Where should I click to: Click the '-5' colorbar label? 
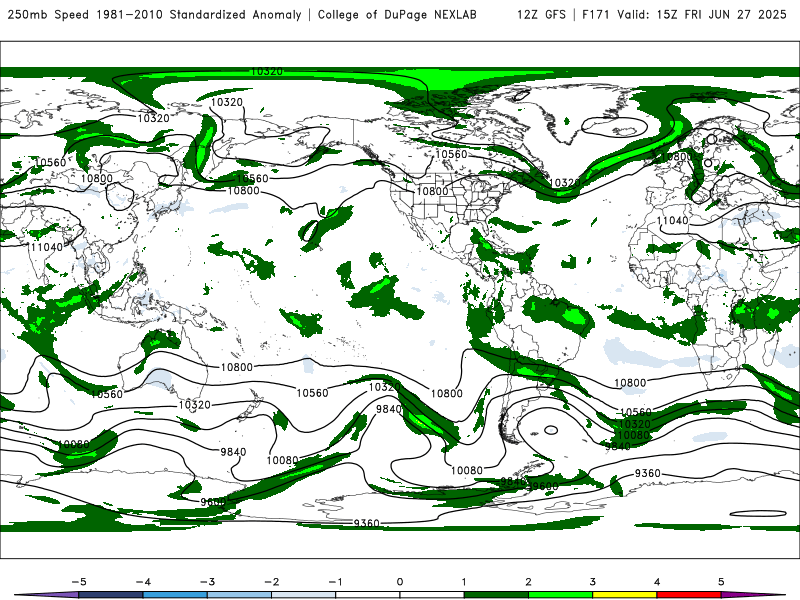click(79, 582)
